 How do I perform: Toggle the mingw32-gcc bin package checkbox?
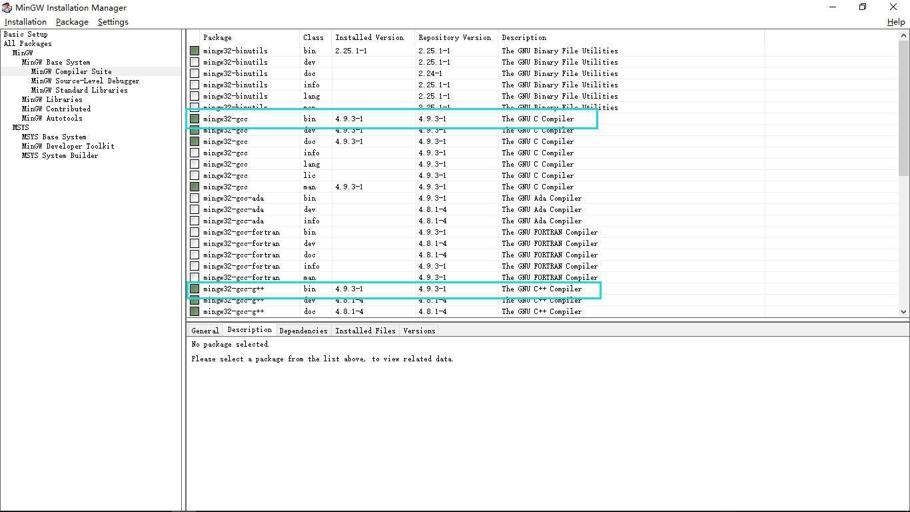(x=194, y=118)
